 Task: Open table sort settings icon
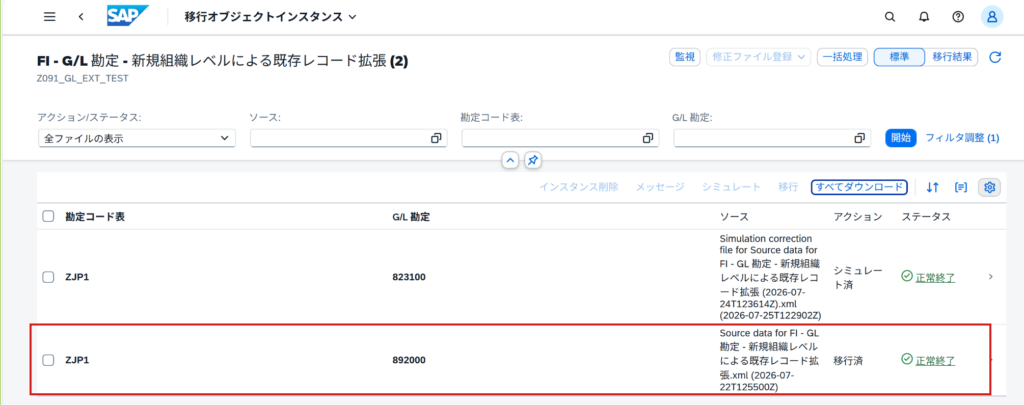pos(933,187)
